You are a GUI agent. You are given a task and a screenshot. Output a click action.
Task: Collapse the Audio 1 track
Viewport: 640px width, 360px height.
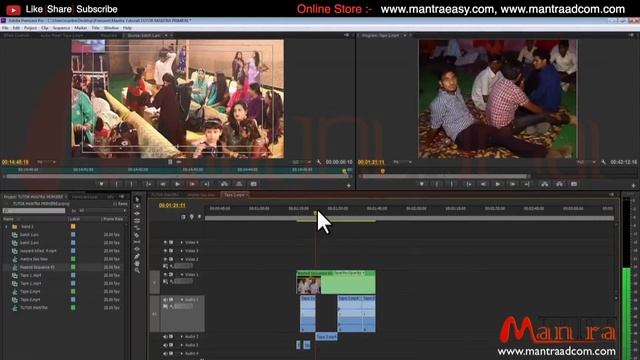coord(182,300)
